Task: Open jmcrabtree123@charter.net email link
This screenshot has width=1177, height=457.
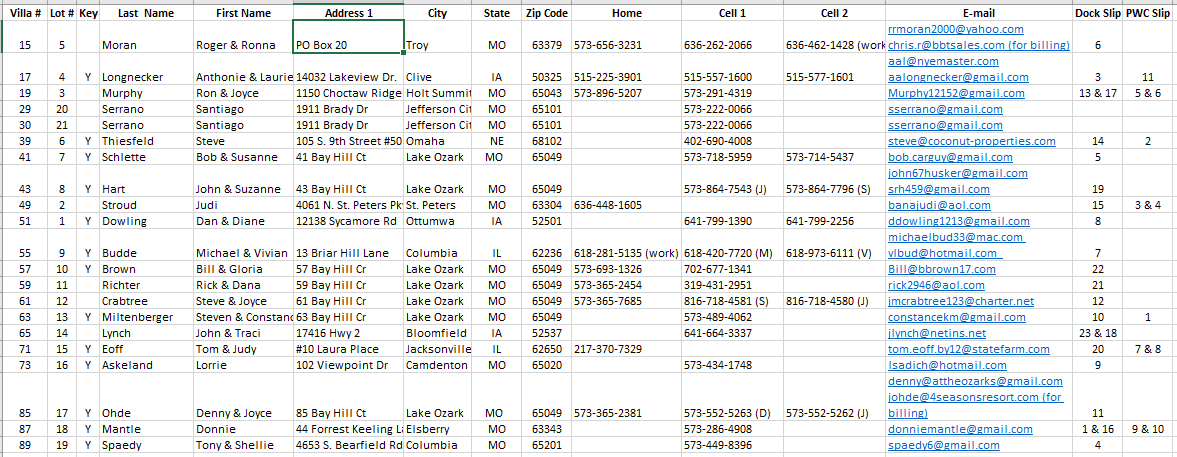Action: coord(960,301)
